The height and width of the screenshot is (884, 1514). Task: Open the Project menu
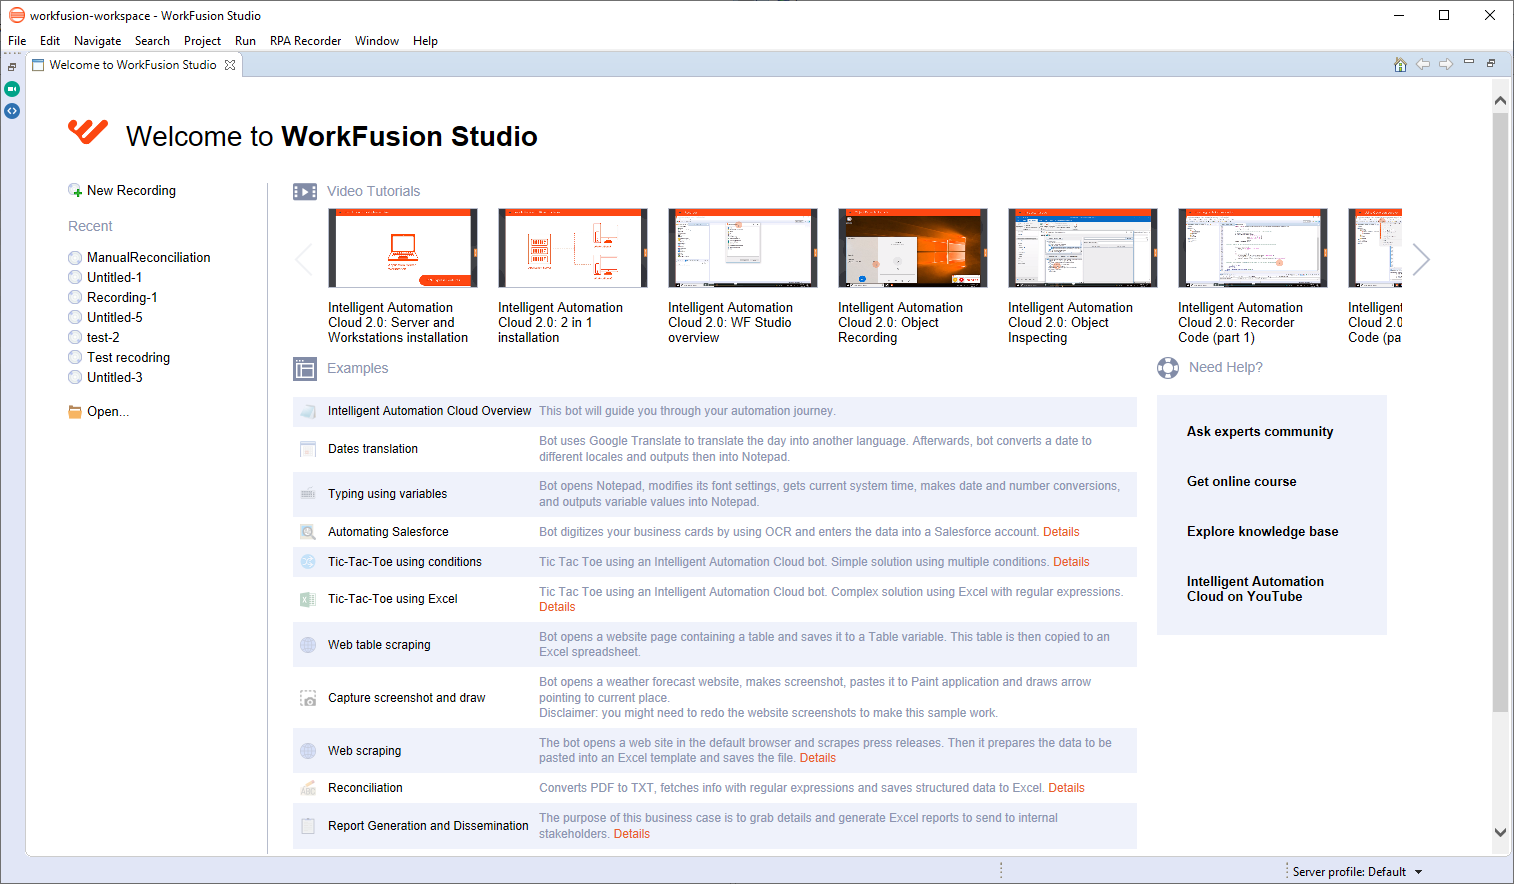[202, 41]
